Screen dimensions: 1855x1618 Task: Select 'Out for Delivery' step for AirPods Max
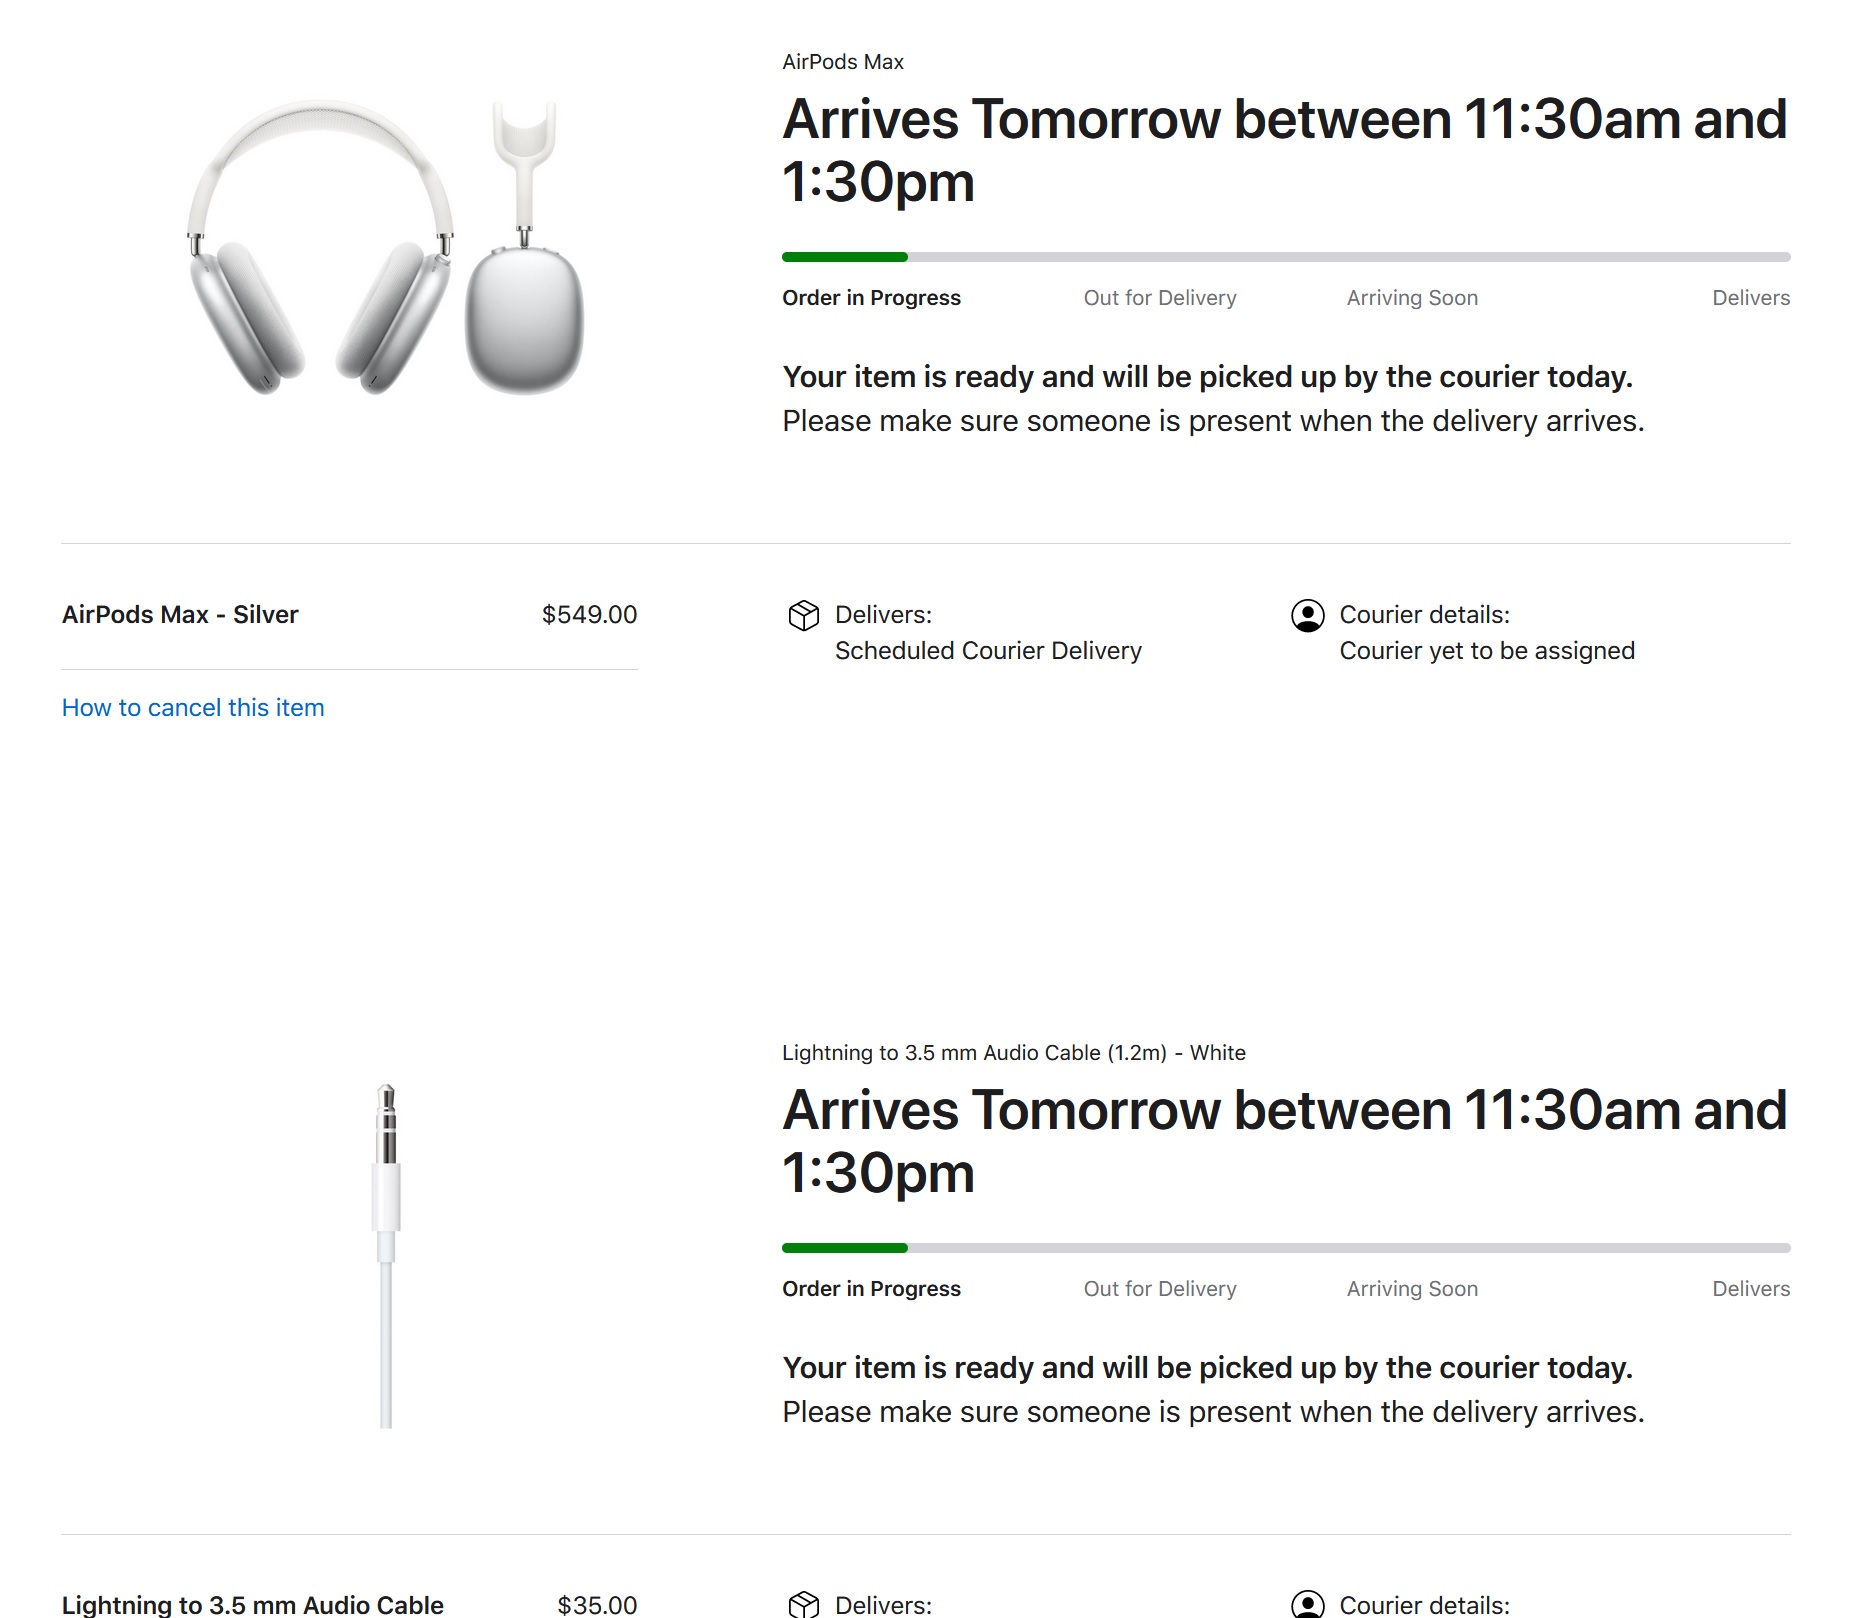pyautogui.click(x=1159, y=298)
